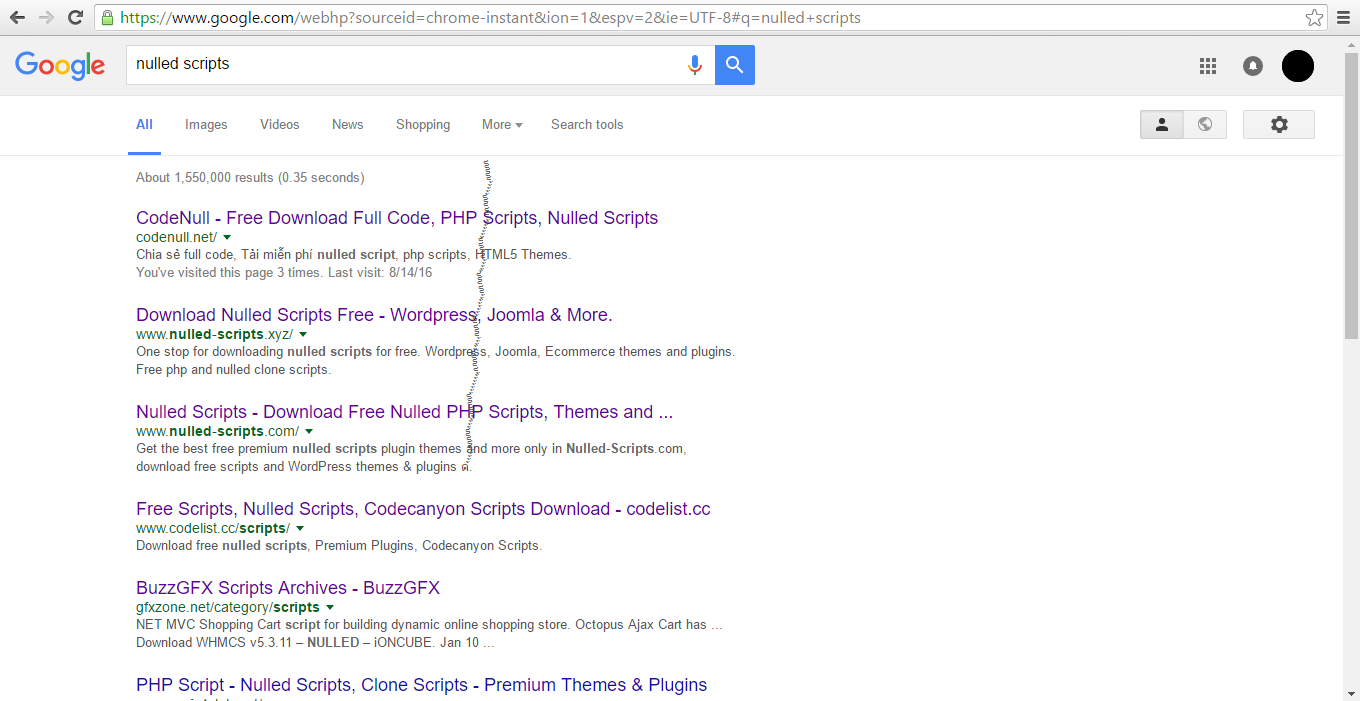Click 'Chia sẻ full code' snippet text

pos(353,255)
